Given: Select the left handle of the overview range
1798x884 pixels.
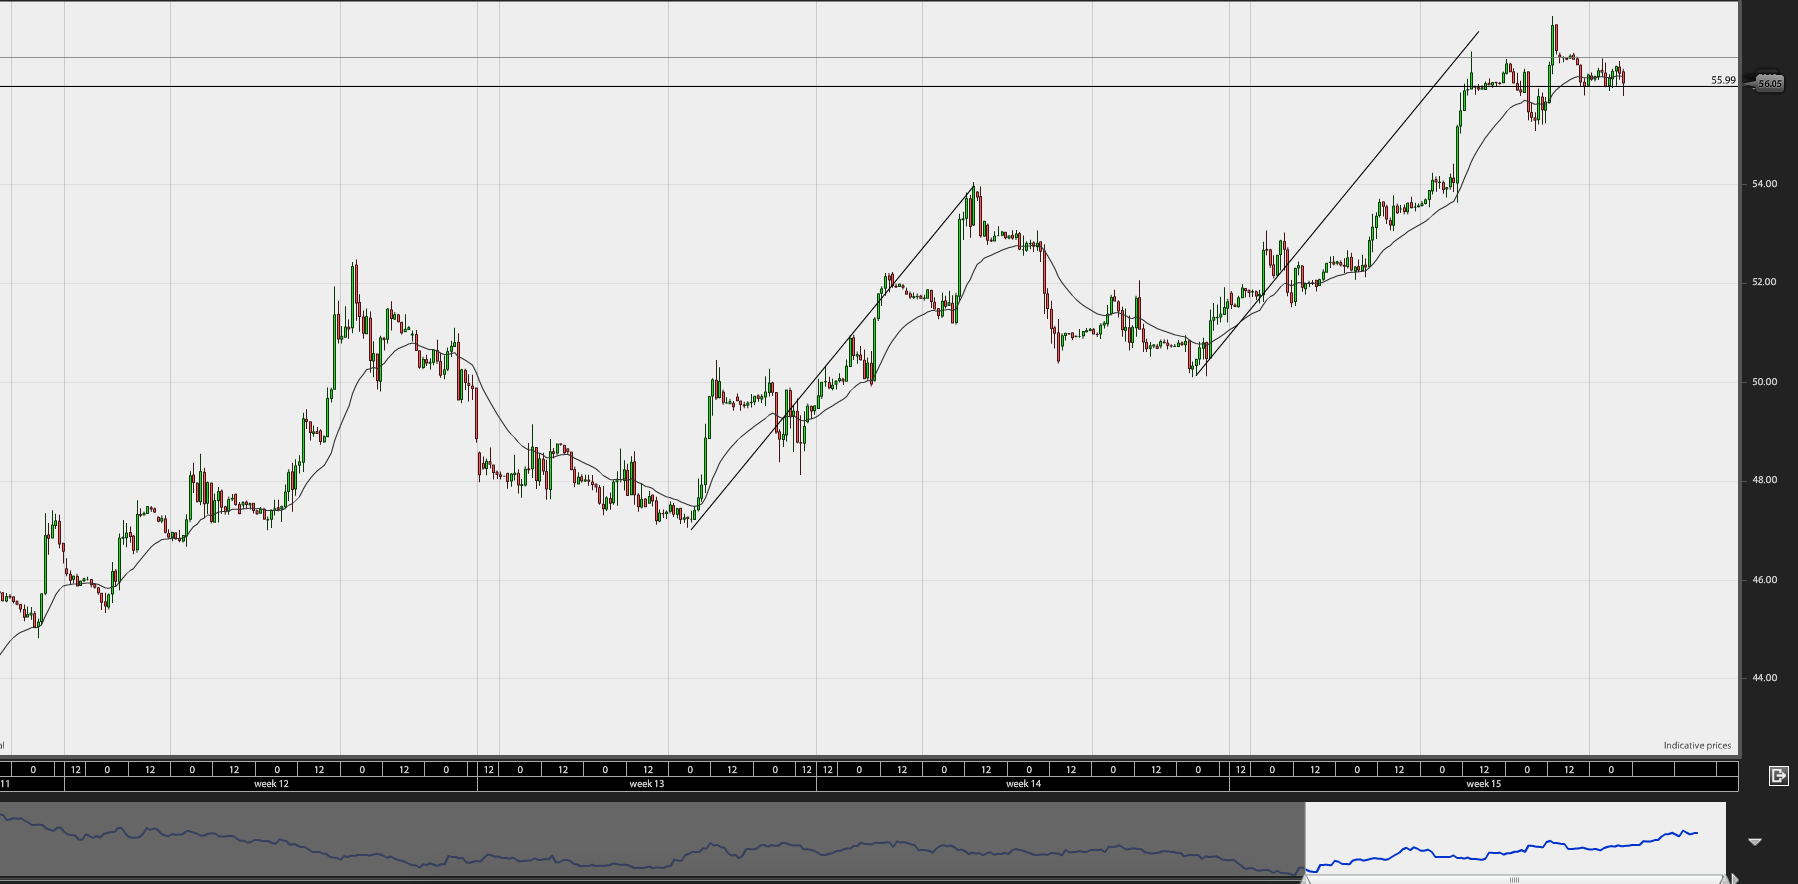Looking at the screenshot, I should 1305,877.
